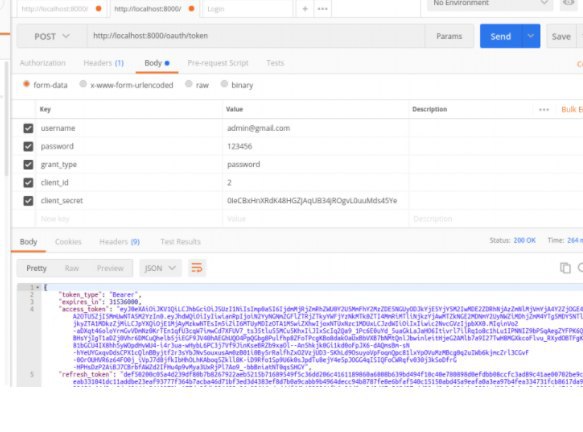Open the Test Results tab

click(180, 242)
